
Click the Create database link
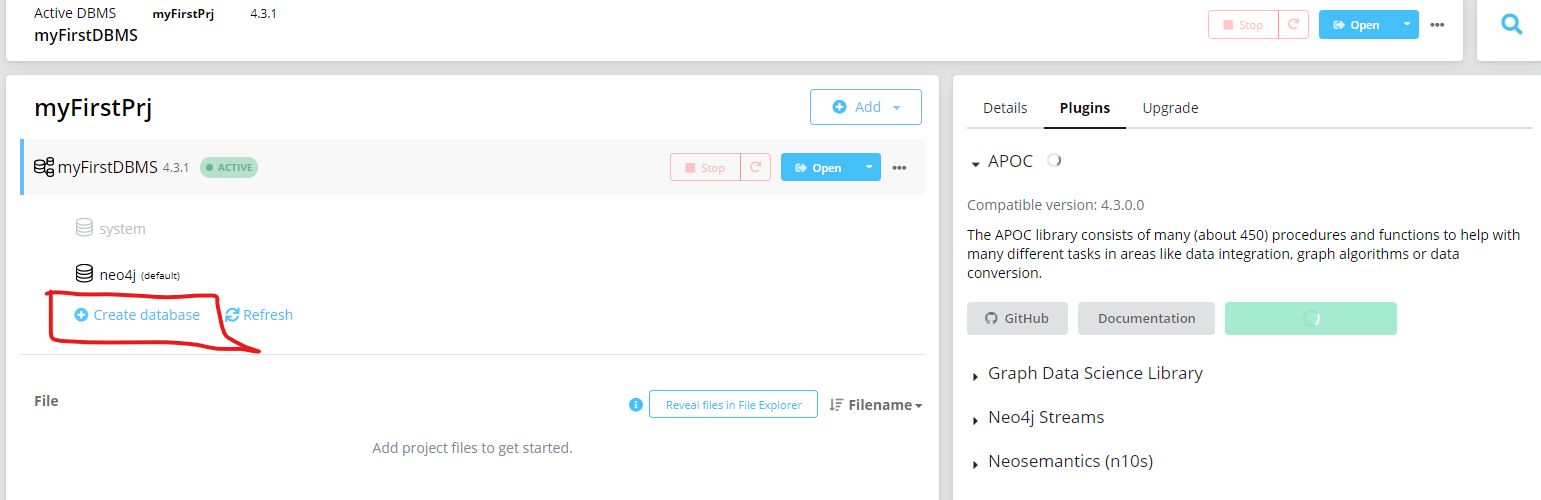pos(146,315)
